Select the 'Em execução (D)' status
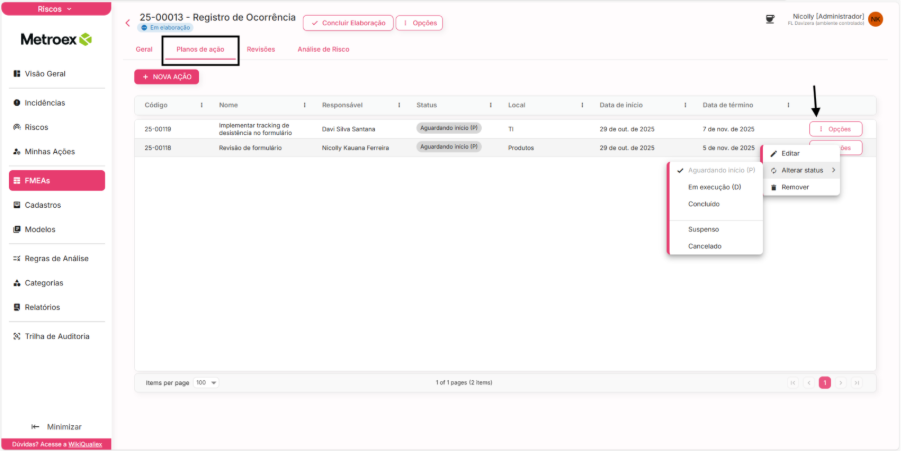901x451 pixels. tap(714, 187)
